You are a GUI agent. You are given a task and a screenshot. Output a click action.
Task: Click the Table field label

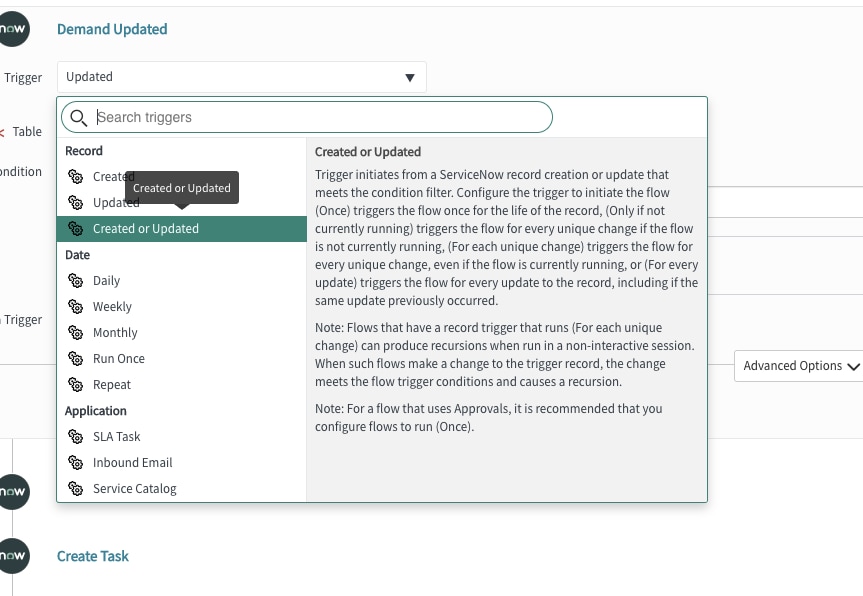click(27, 132)
